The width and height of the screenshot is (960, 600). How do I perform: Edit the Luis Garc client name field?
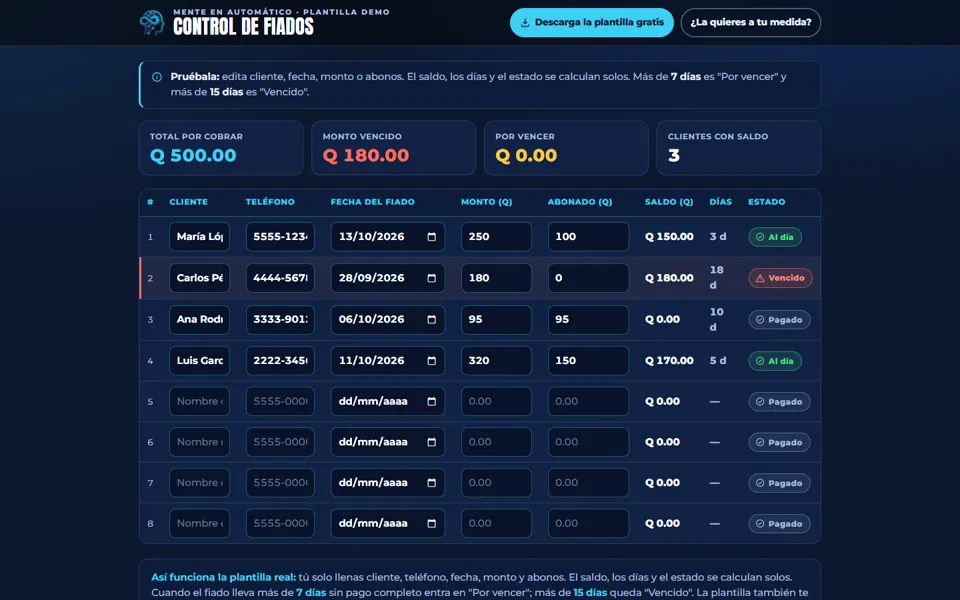[200, 361]
